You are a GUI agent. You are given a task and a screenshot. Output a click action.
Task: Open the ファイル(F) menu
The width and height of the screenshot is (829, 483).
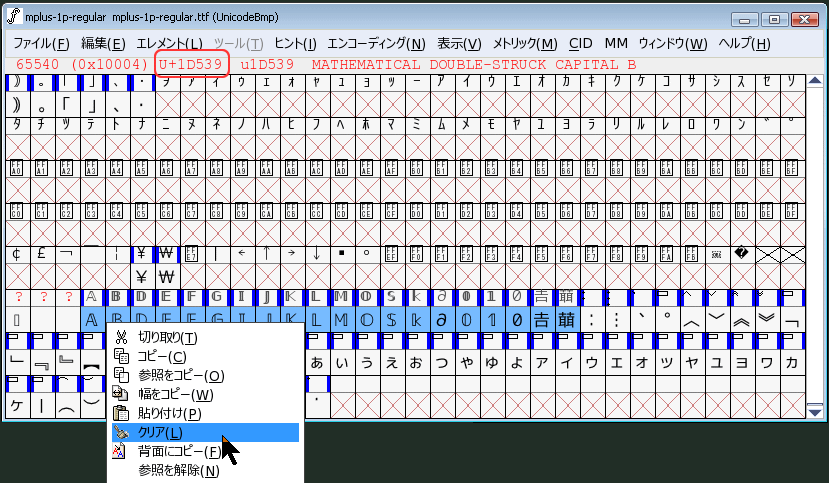click(41, 43)
